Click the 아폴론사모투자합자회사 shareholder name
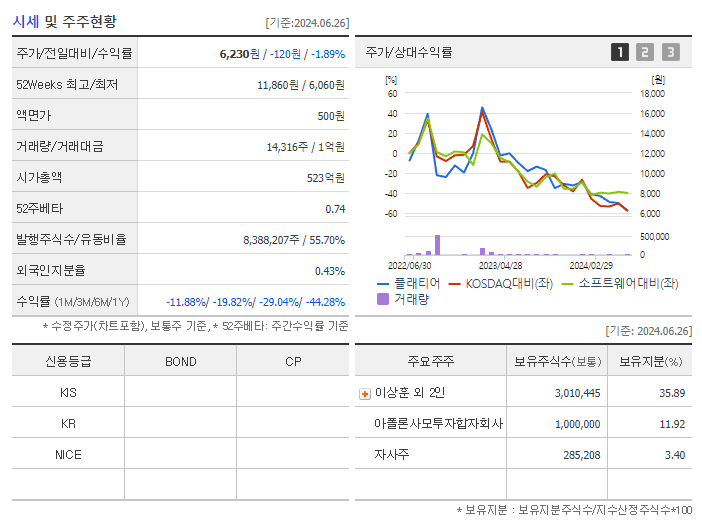Viewport: 702px width, 525px height. (439, 423)
